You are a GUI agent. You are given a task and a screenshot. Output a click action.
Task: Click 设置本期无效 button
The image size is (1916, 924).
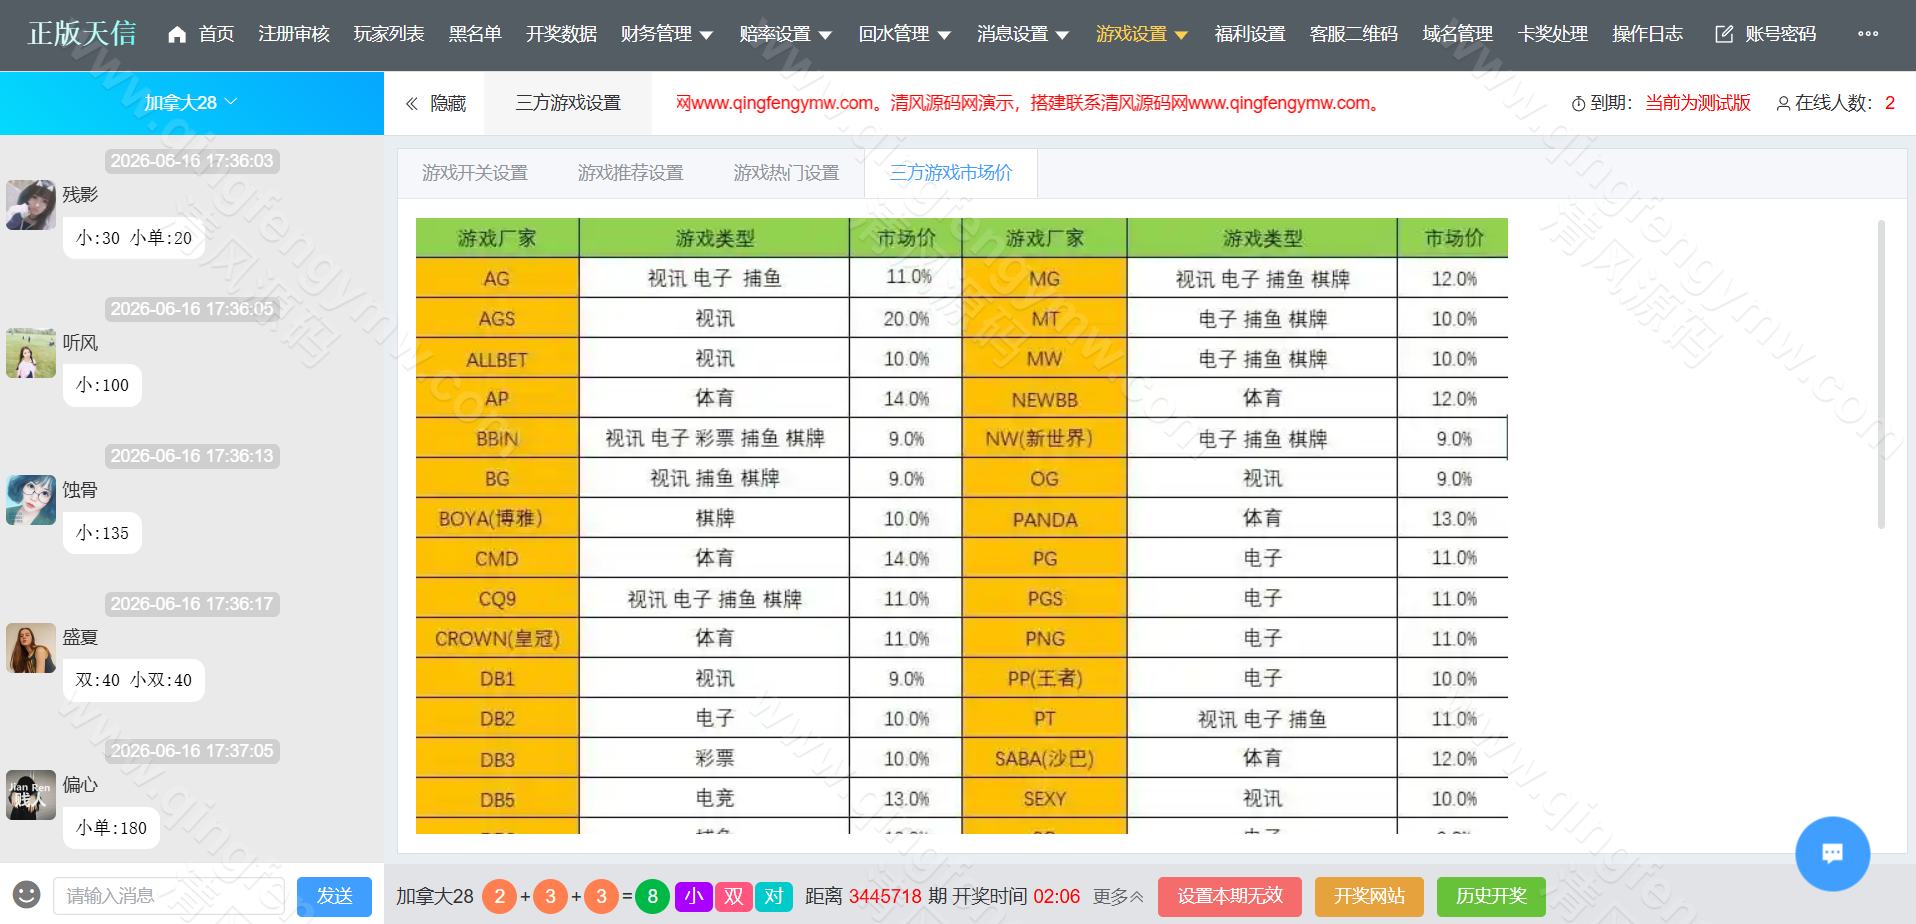1230,896
